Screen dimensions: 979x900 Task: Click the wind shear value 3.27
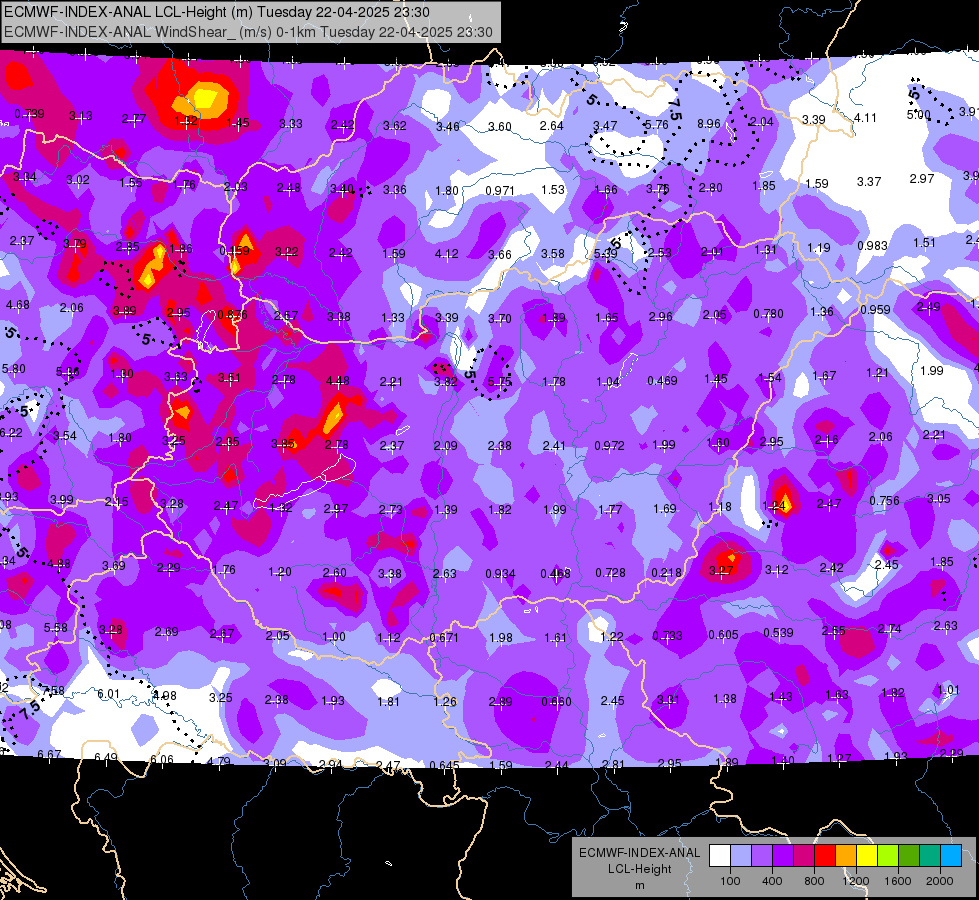click(721, 570)
